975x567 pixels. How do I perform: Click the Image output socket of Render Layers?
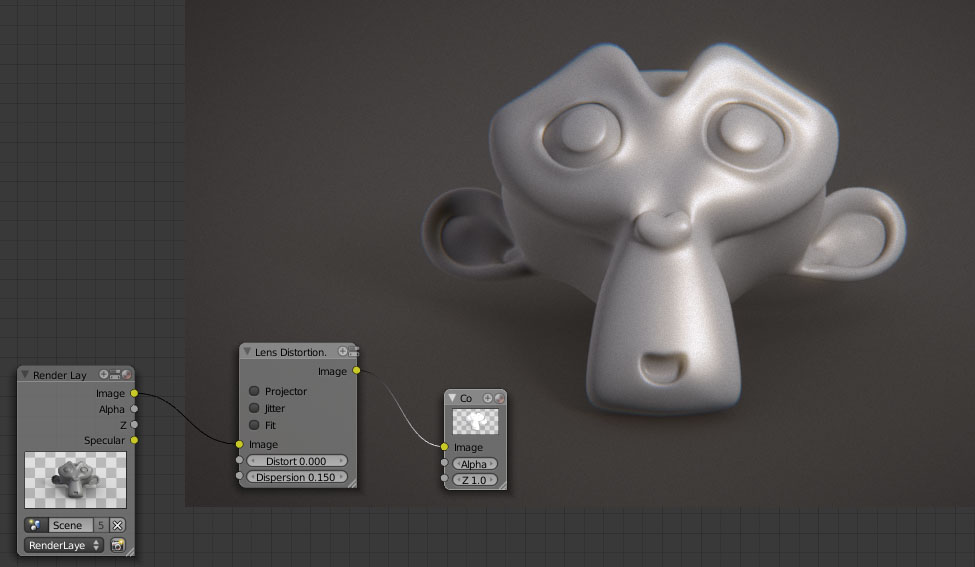[x=134, y=393]
